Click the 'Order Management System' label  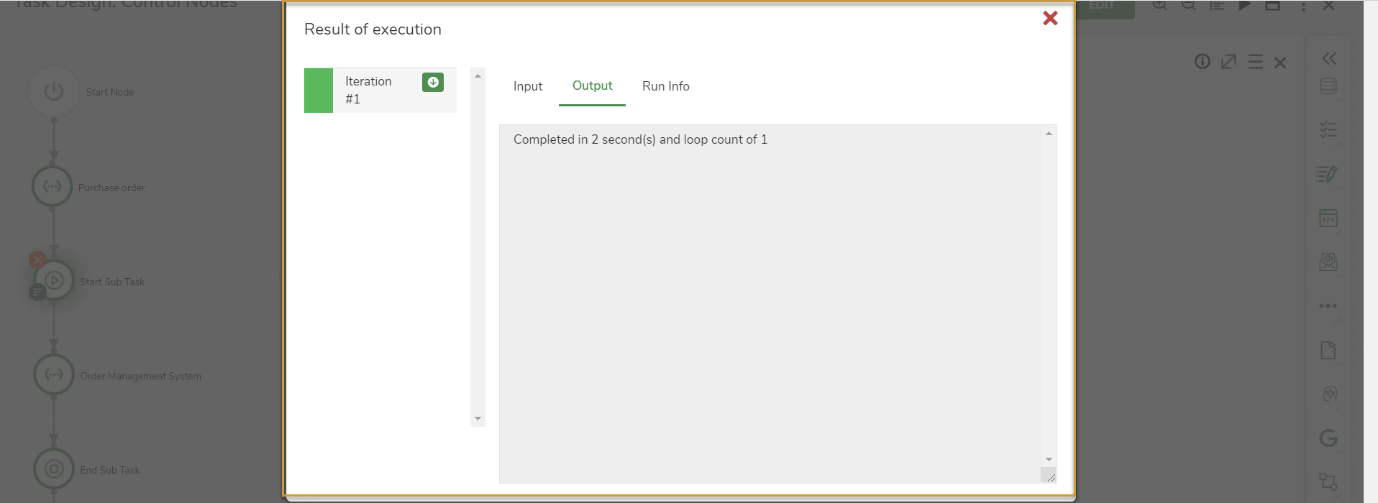141,376
